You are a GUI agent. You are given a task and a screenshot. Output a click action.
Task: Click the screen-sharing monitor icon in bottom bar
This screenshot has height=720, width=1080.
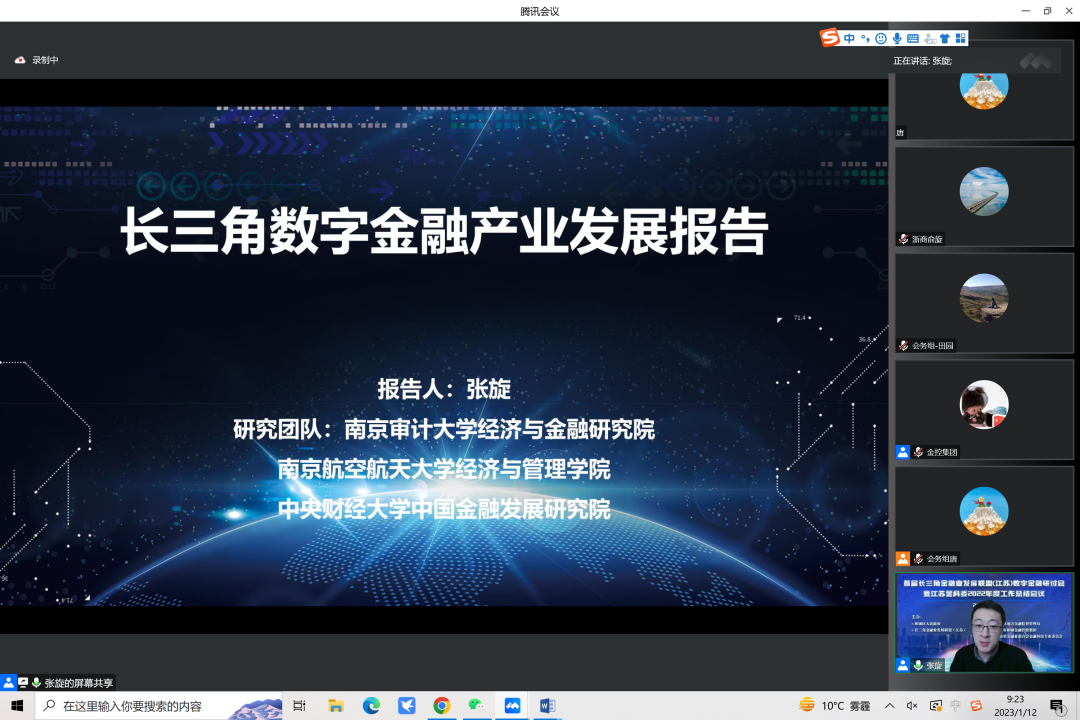(23, 683)
